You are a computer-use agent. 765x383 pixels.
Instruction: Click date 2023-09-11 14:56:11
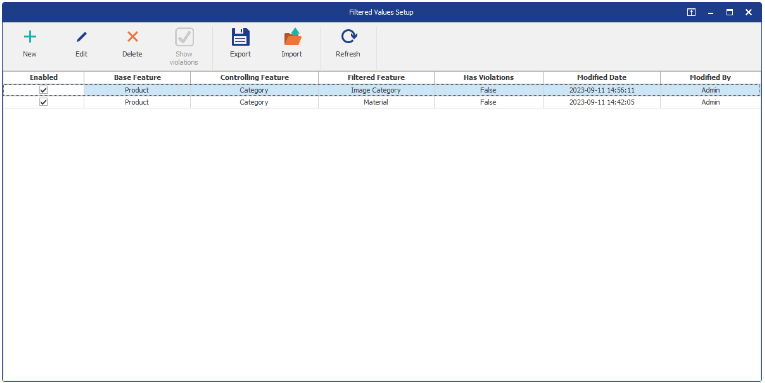click(x=602, y=90)
